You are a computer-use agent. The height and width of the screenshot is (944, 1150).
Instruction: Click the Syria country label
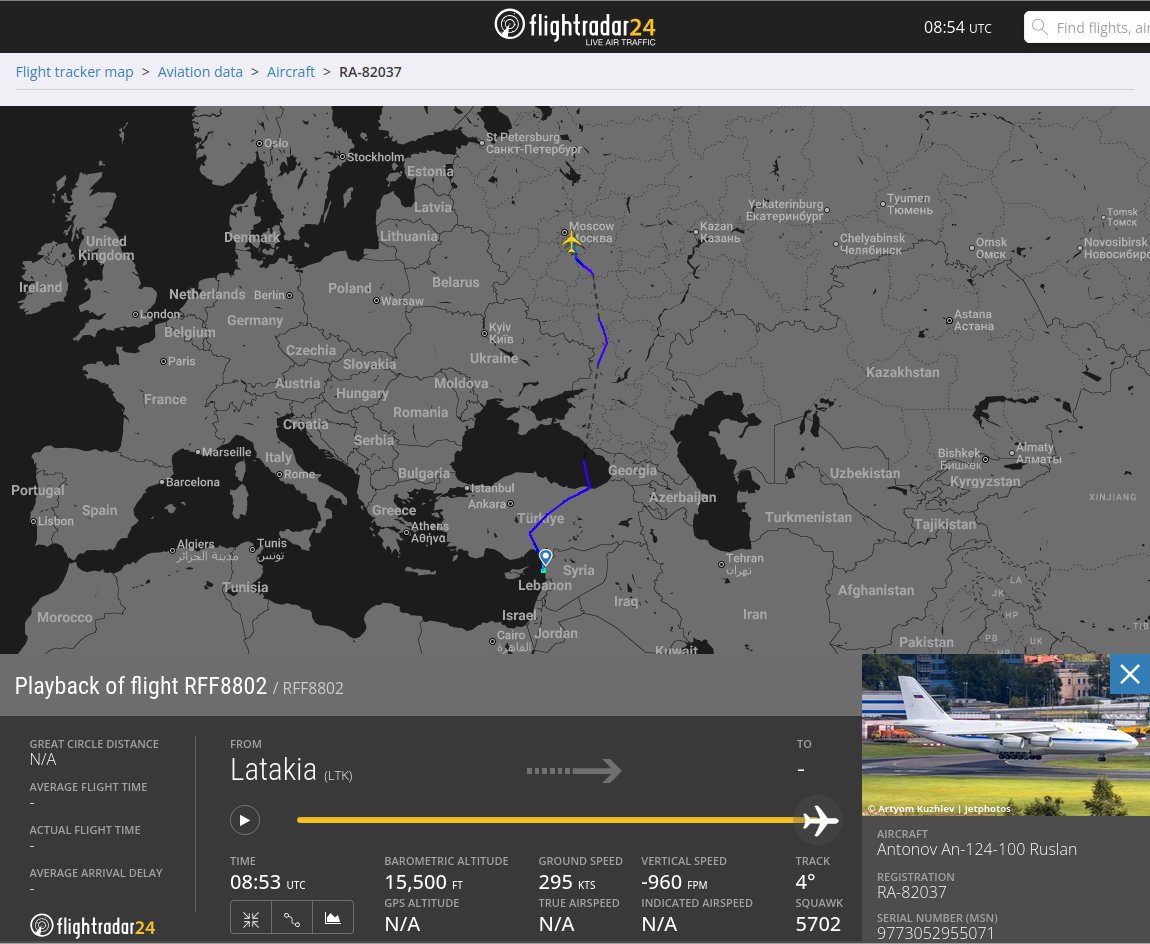click(x=578, y=570)
